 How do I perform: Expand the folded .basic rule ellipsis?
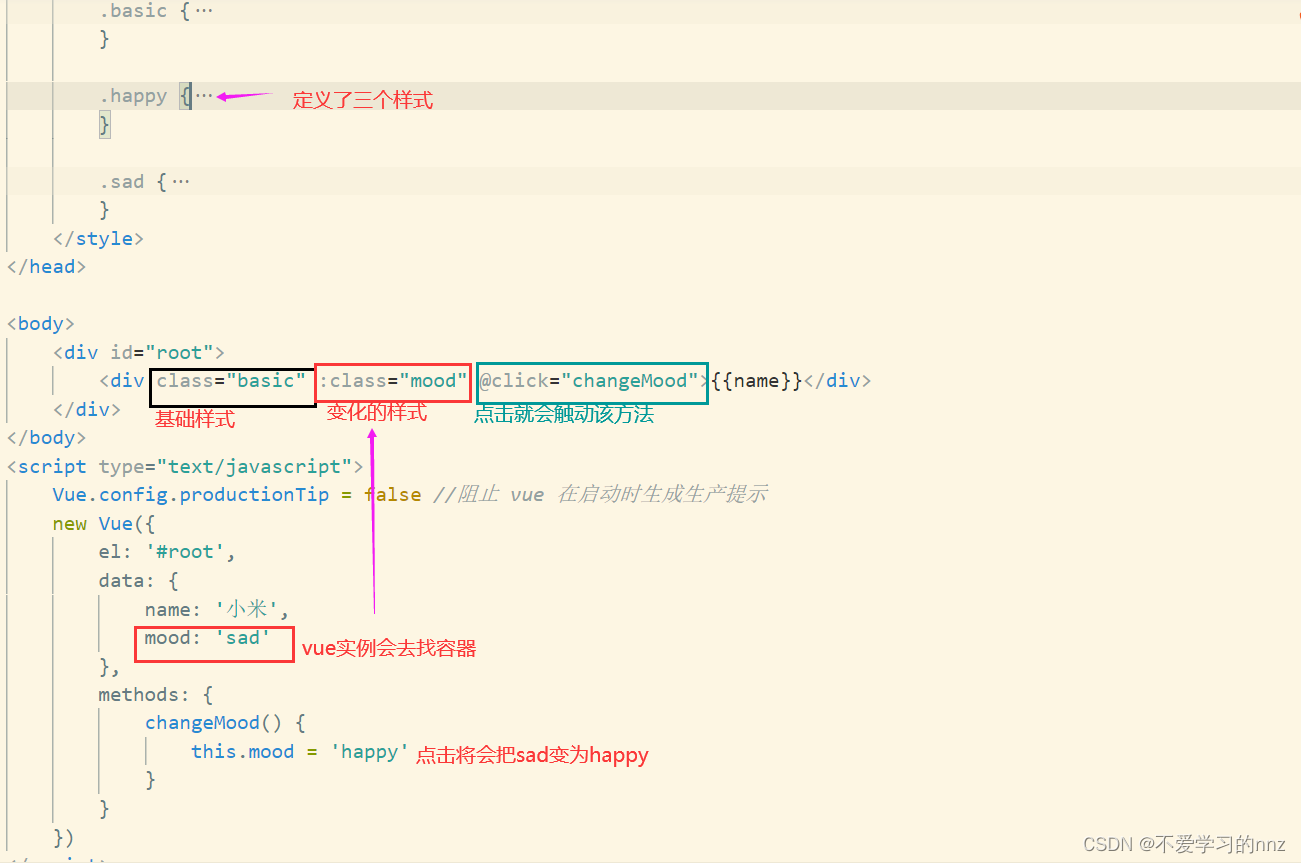(x=203, y=11)
